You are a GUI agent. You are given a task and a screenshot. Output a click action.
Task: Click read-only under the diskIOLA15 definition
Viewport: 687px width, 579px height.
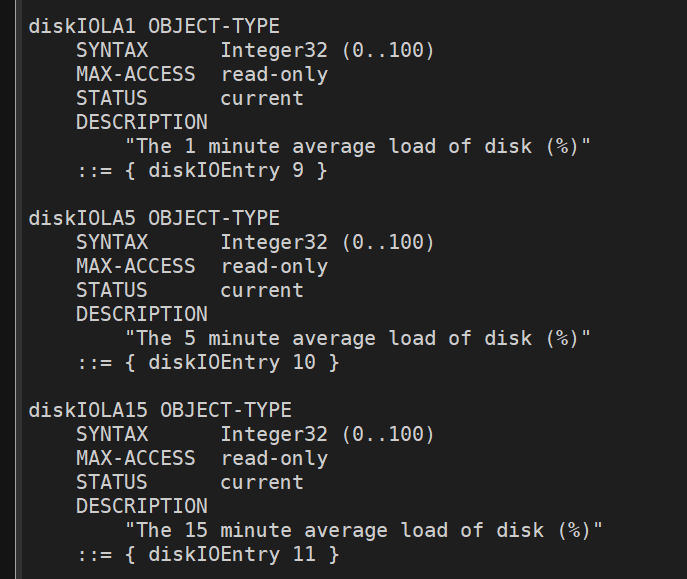point(274,458)
